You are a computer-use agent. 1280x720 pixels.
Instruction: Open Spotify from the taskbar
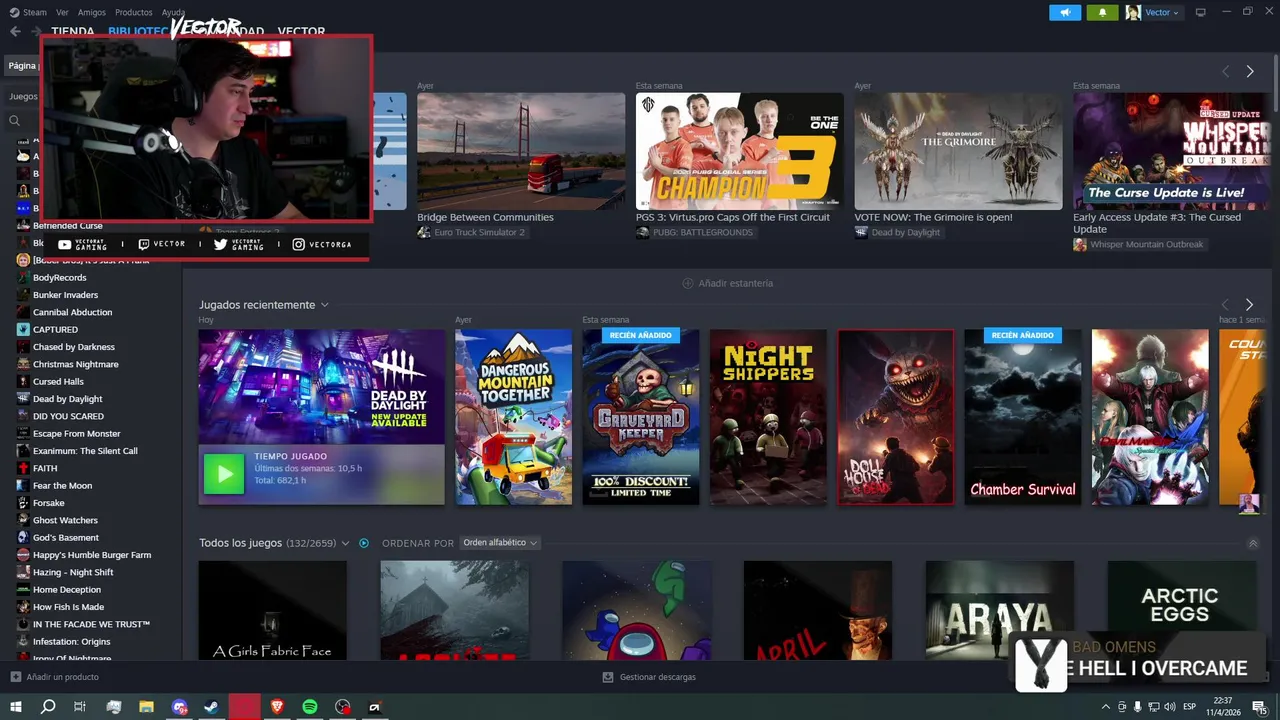(x=310, y=707)
